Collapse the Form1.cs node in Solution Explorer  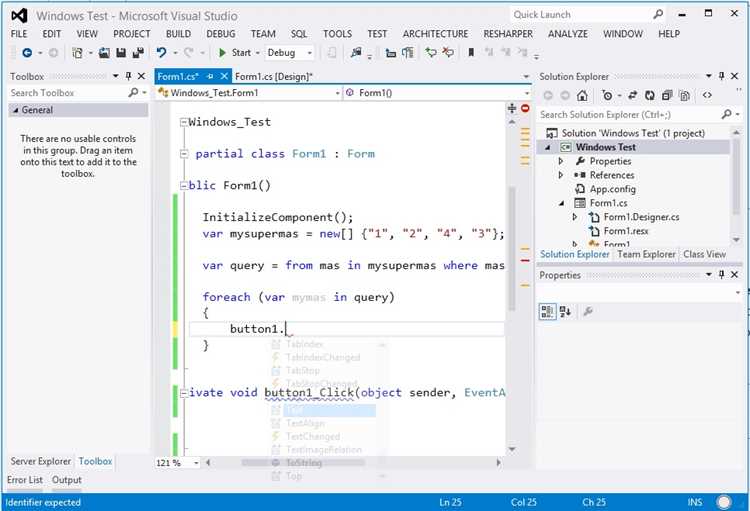click(562, 203)
